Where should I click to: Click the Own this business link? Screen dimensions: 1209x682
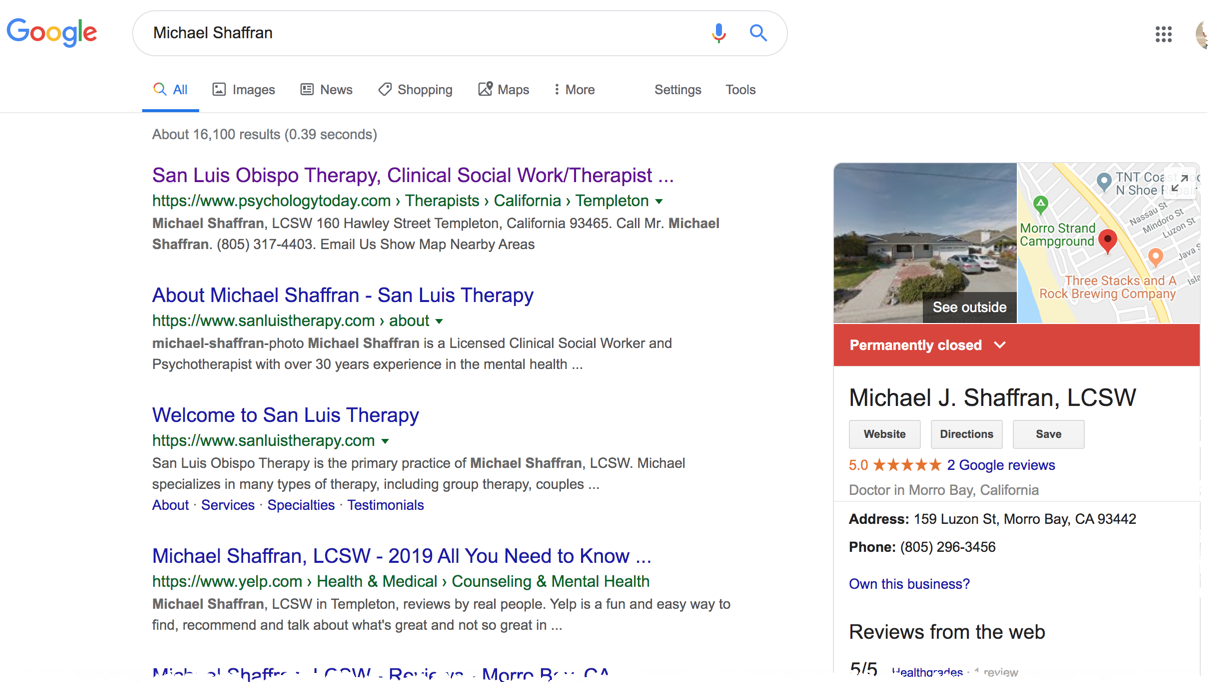pyautogui.click(x=909, y=584)
